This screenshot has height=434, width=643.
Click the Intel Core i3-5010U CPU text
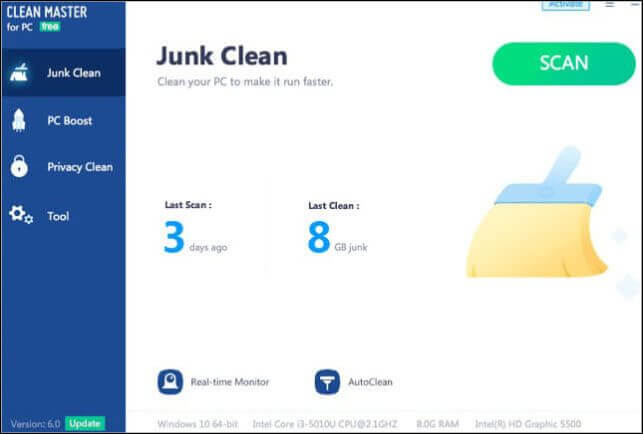325,424
